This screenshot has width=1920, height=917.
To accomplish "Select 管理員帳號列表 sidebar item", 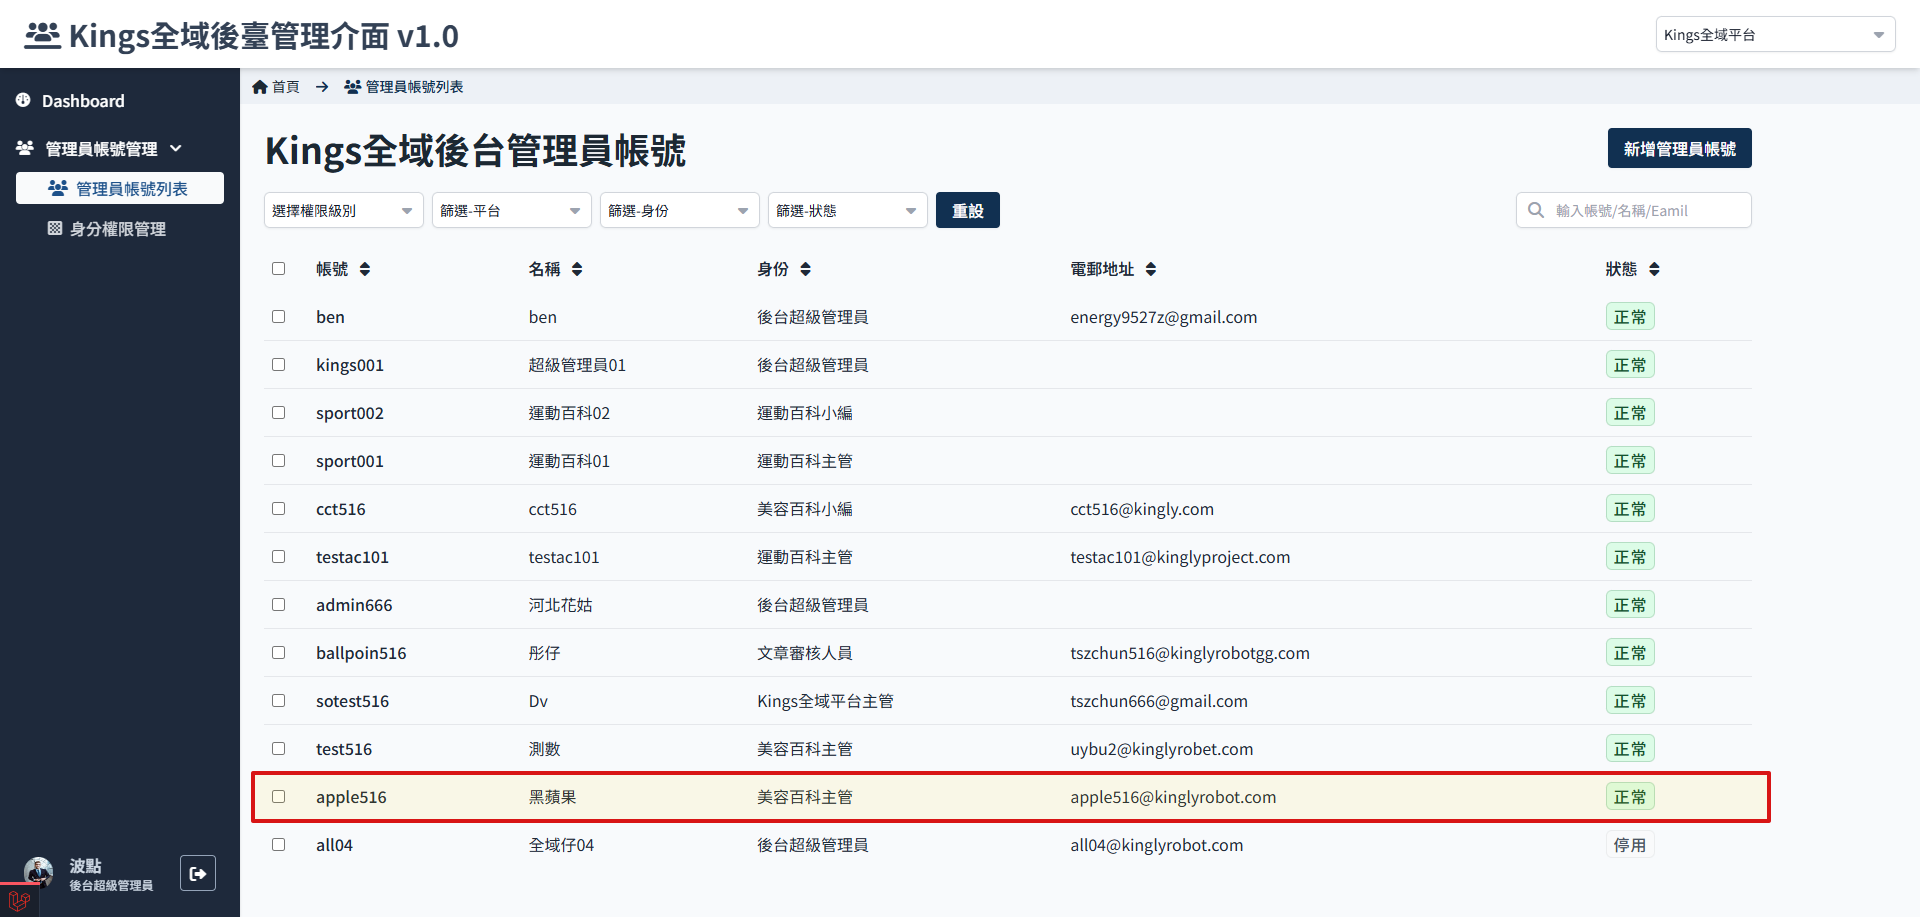I will coord(120,188).
